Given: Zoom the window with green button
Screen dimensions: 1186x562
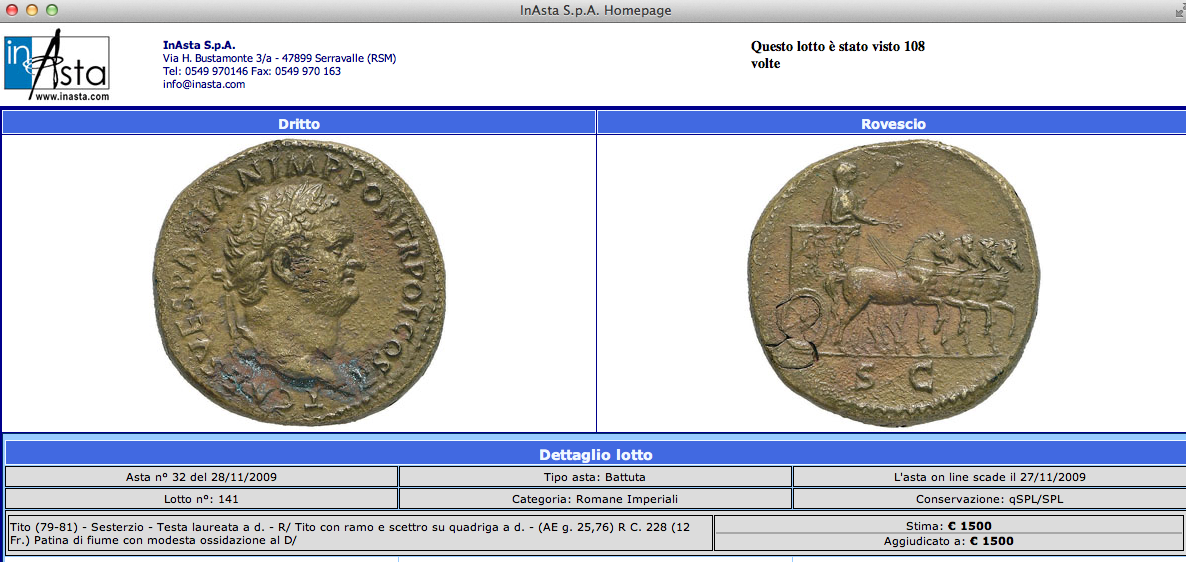Looking at the screenshot, I should pyautogui.click(x=52, y=10).
